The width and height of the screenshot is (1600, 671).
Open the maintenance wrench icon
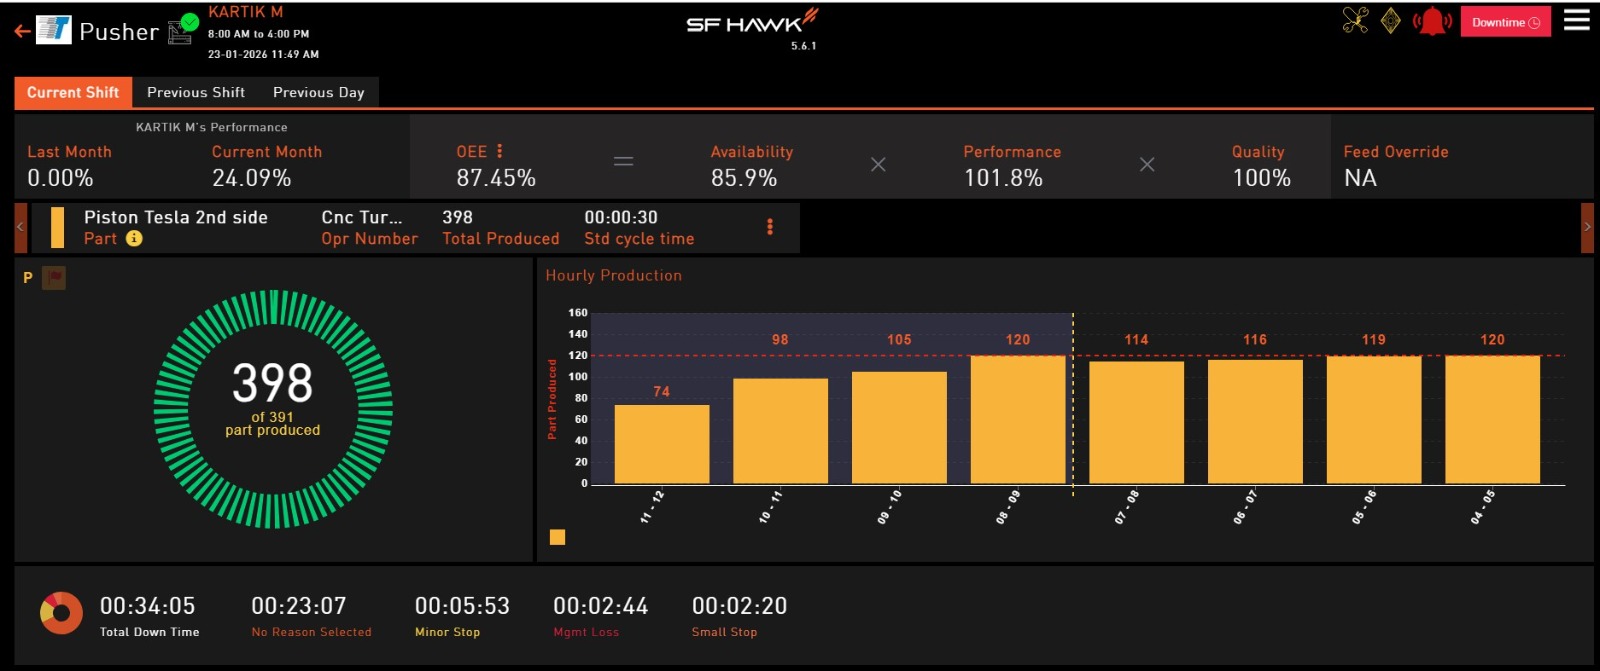point(1355,20)
